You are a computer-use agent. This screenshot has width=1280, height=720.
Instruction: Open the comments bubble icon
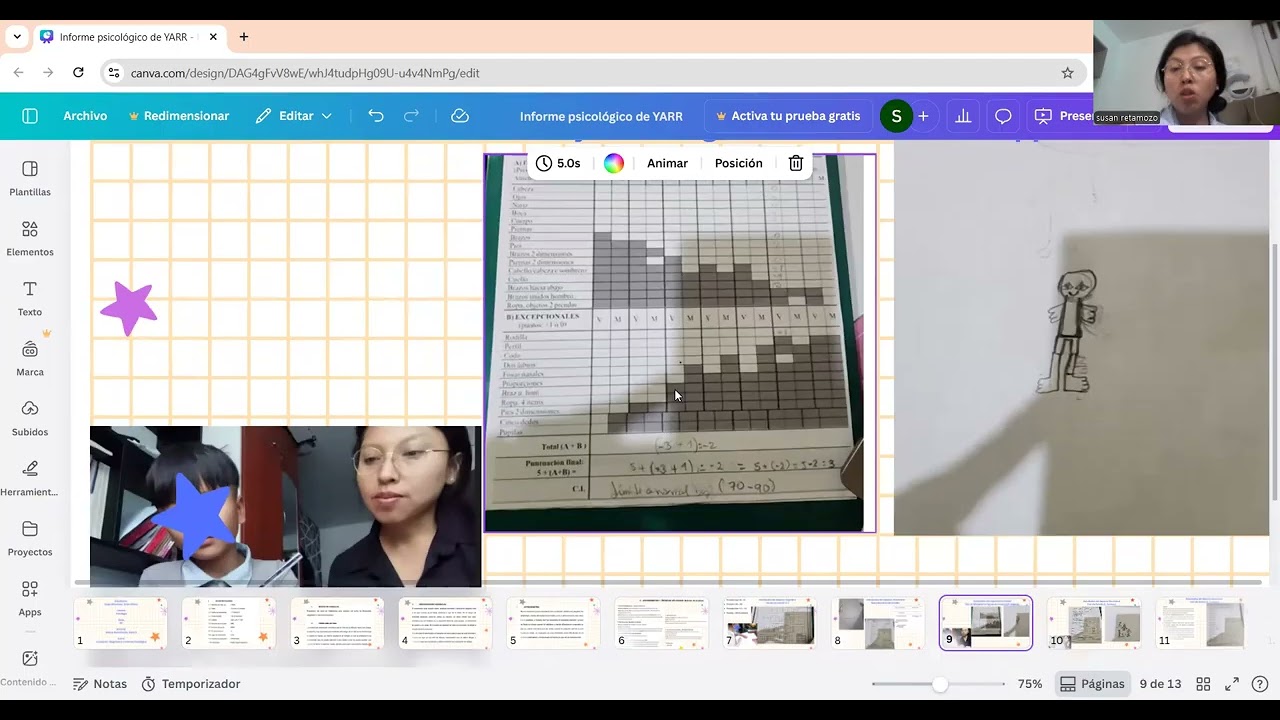1003,116
